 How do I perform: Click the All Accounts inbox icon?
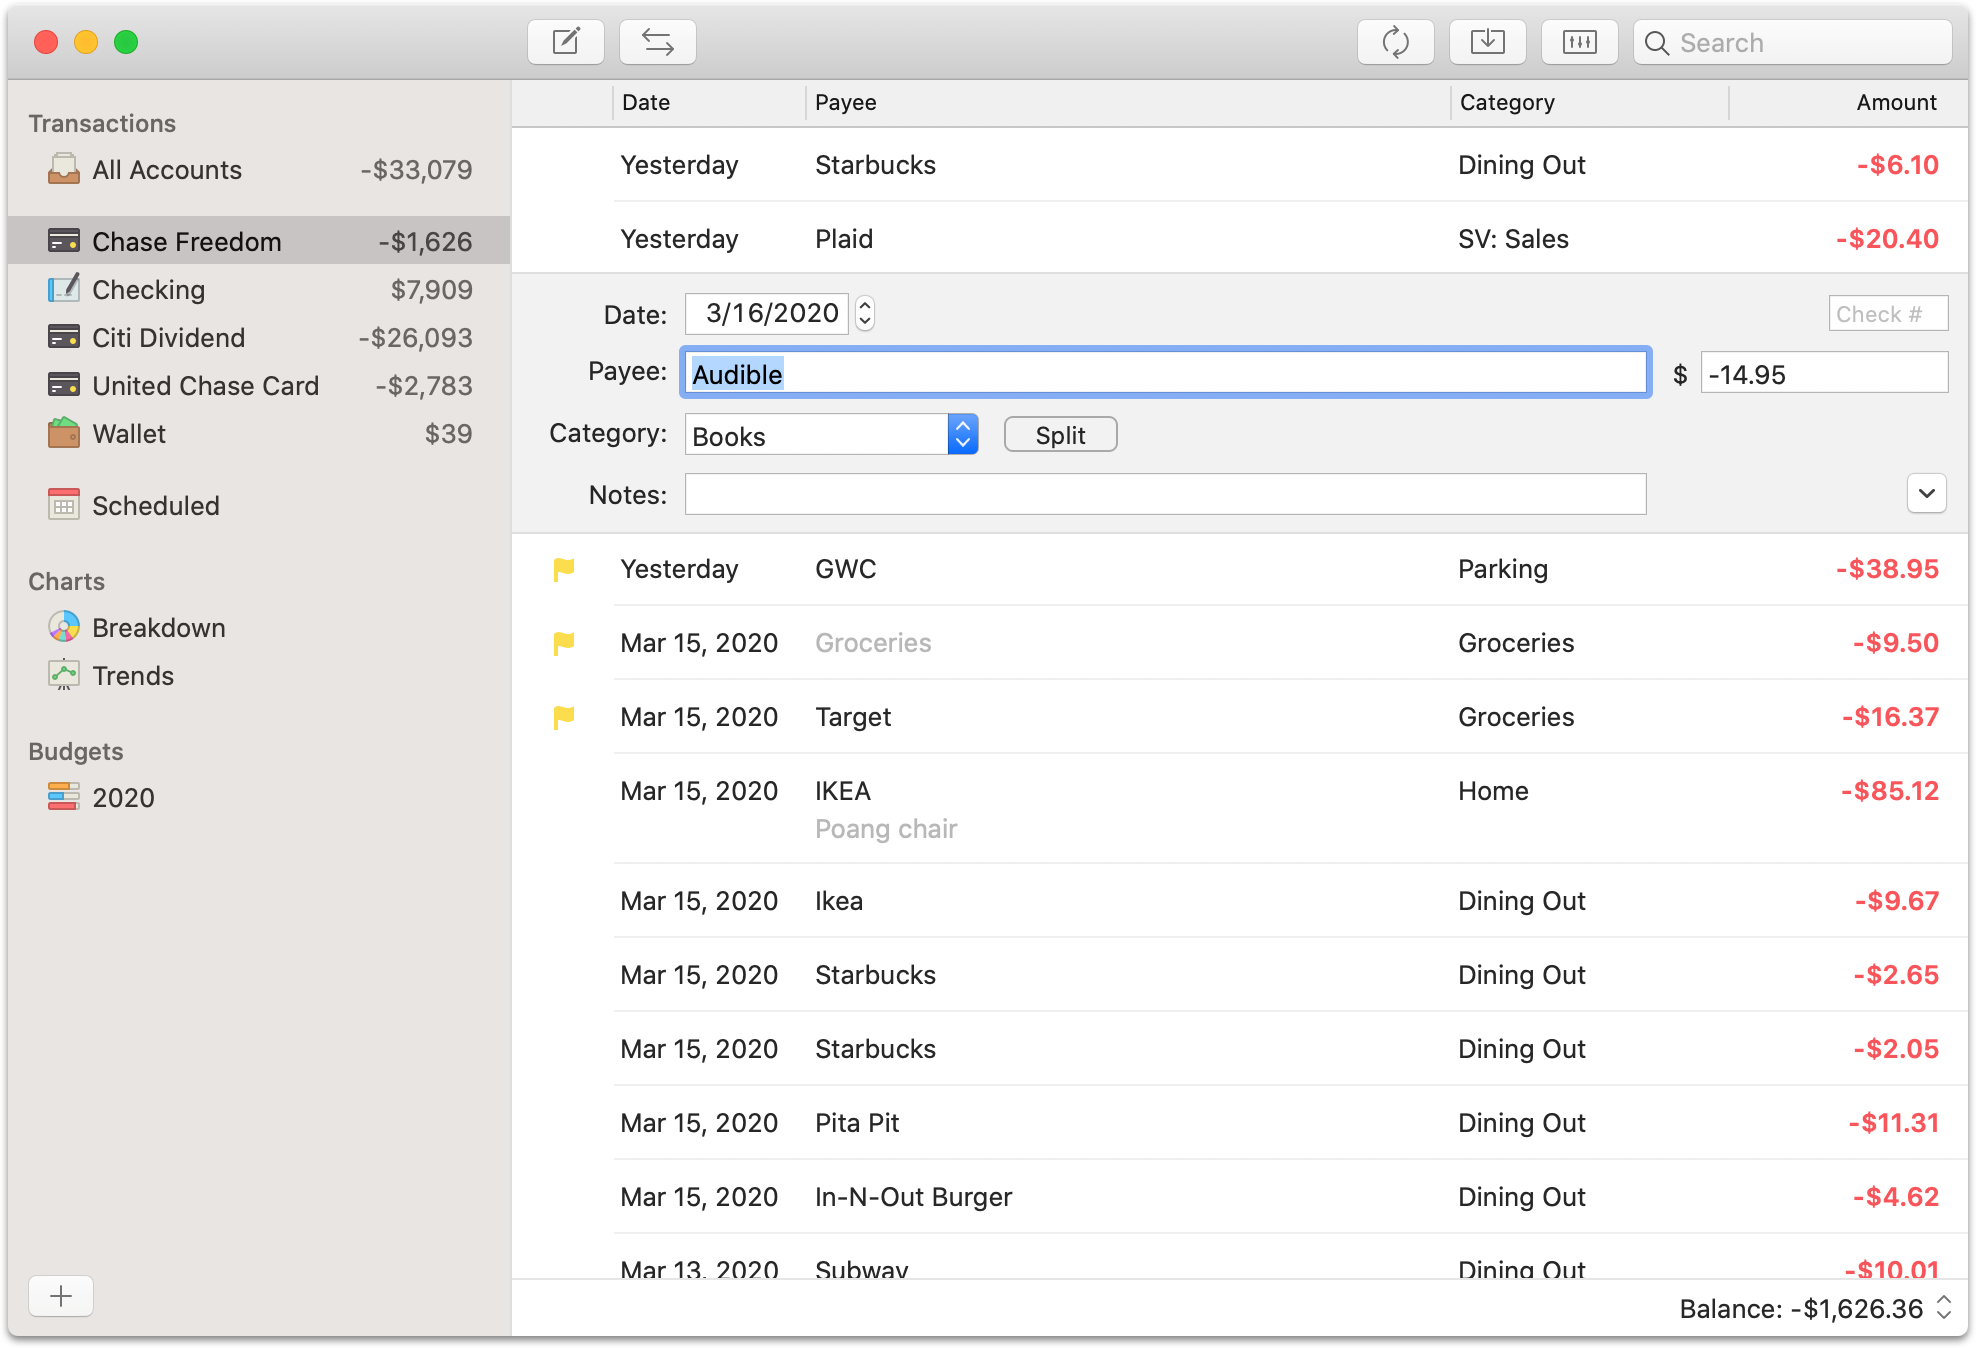click(64, 169)
